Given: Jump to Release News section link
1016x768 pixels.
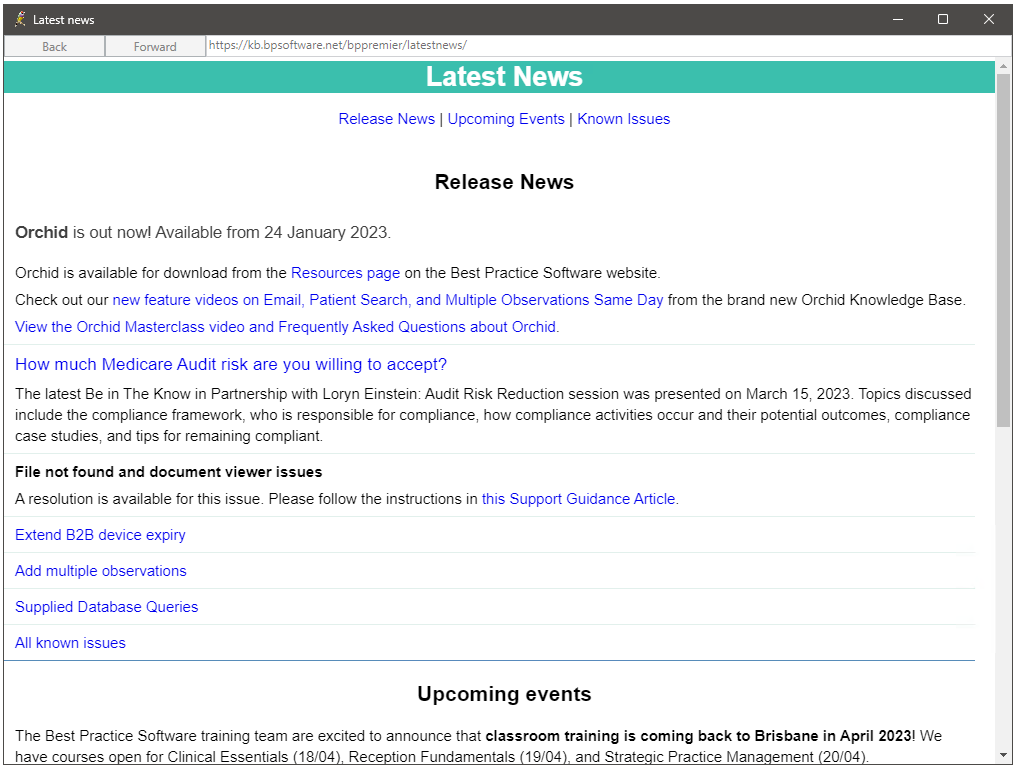Looking at the screenshot, I should 386,119.
